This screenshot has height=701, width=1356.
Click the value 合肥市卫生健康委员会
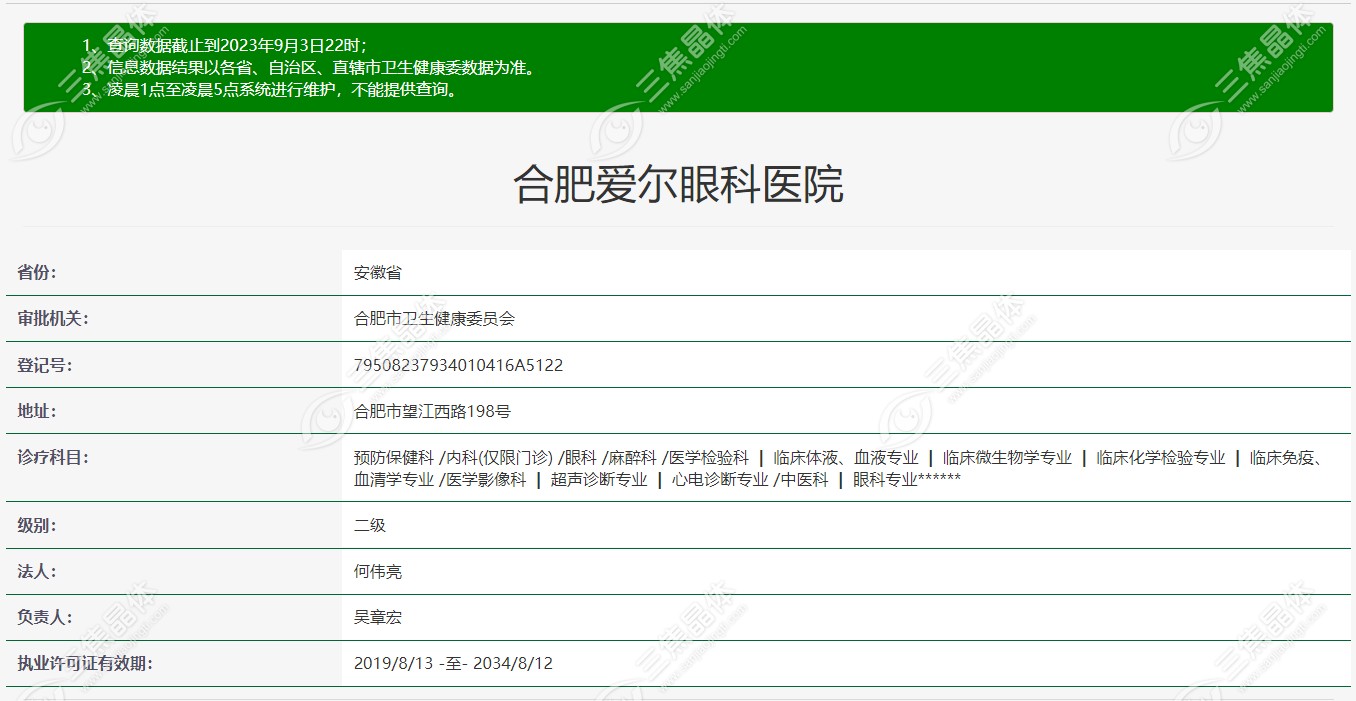click(x=434, y=319)
